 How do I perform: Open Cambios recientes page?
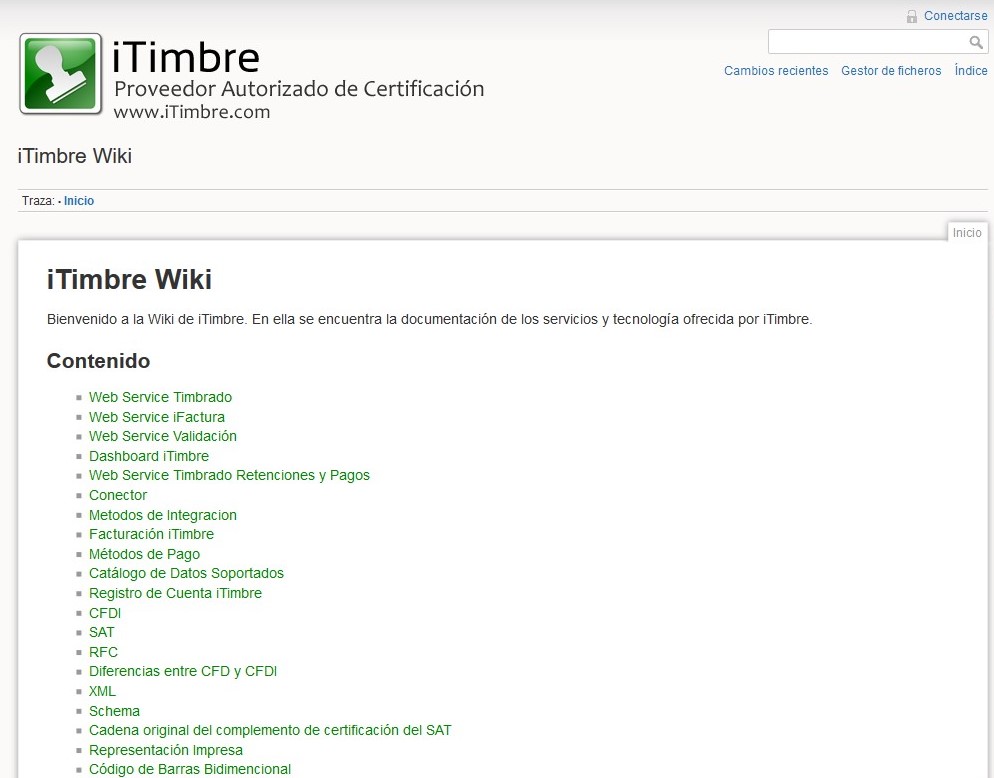(776, 71)
